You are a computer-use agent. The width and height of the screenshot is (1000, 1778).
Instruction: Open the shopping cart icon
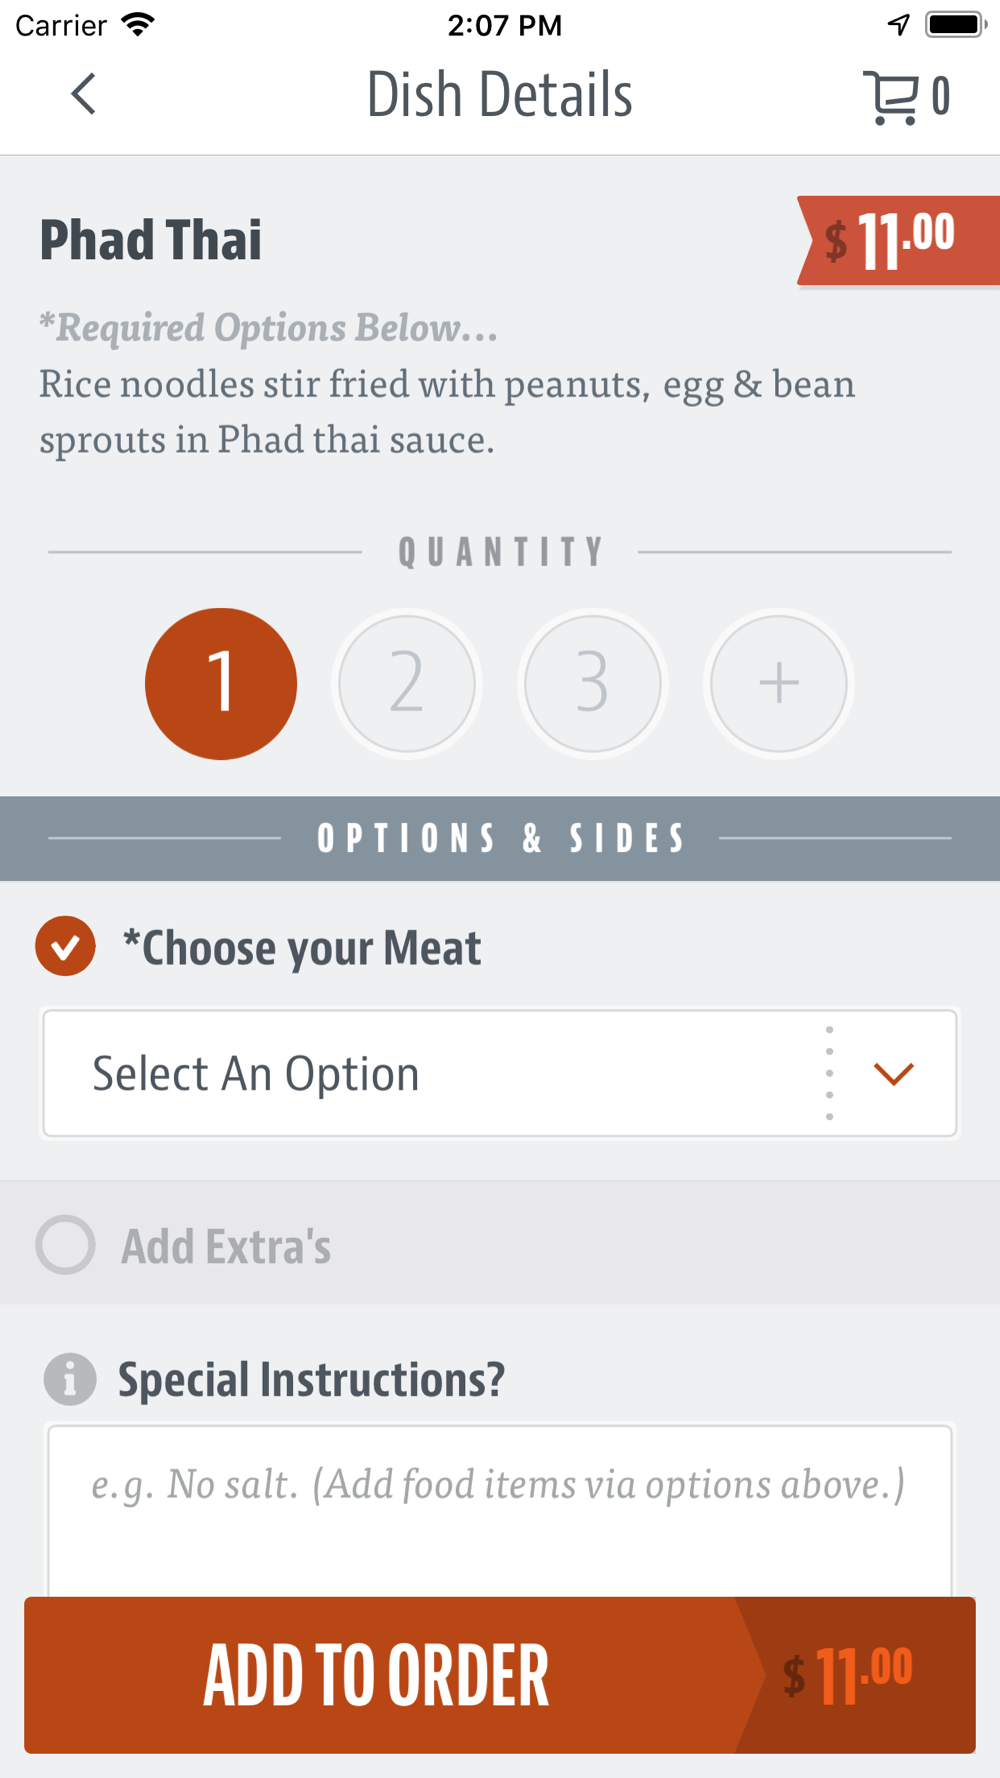[x=889, y=97]
